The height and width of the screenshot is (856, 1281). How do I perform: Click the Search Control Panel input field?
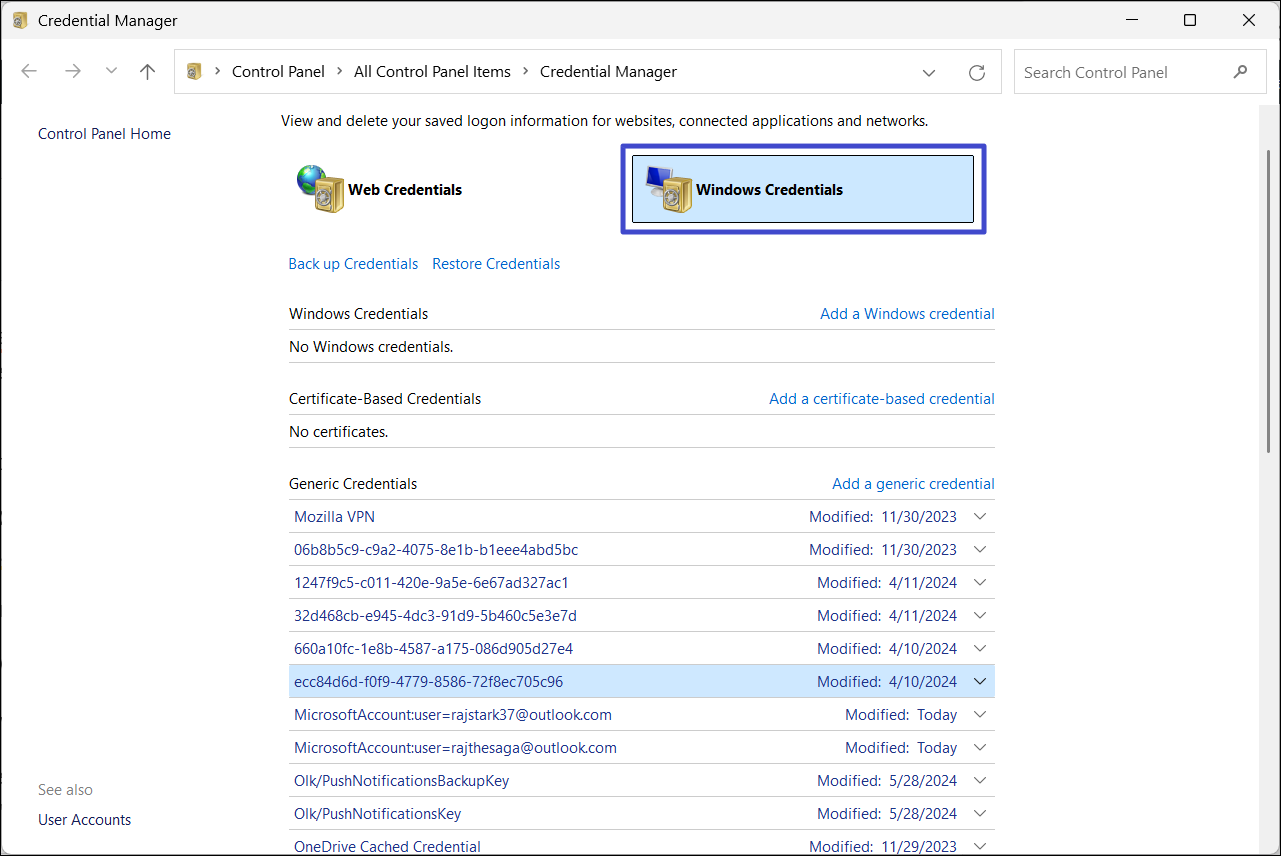coord(1120,72)
